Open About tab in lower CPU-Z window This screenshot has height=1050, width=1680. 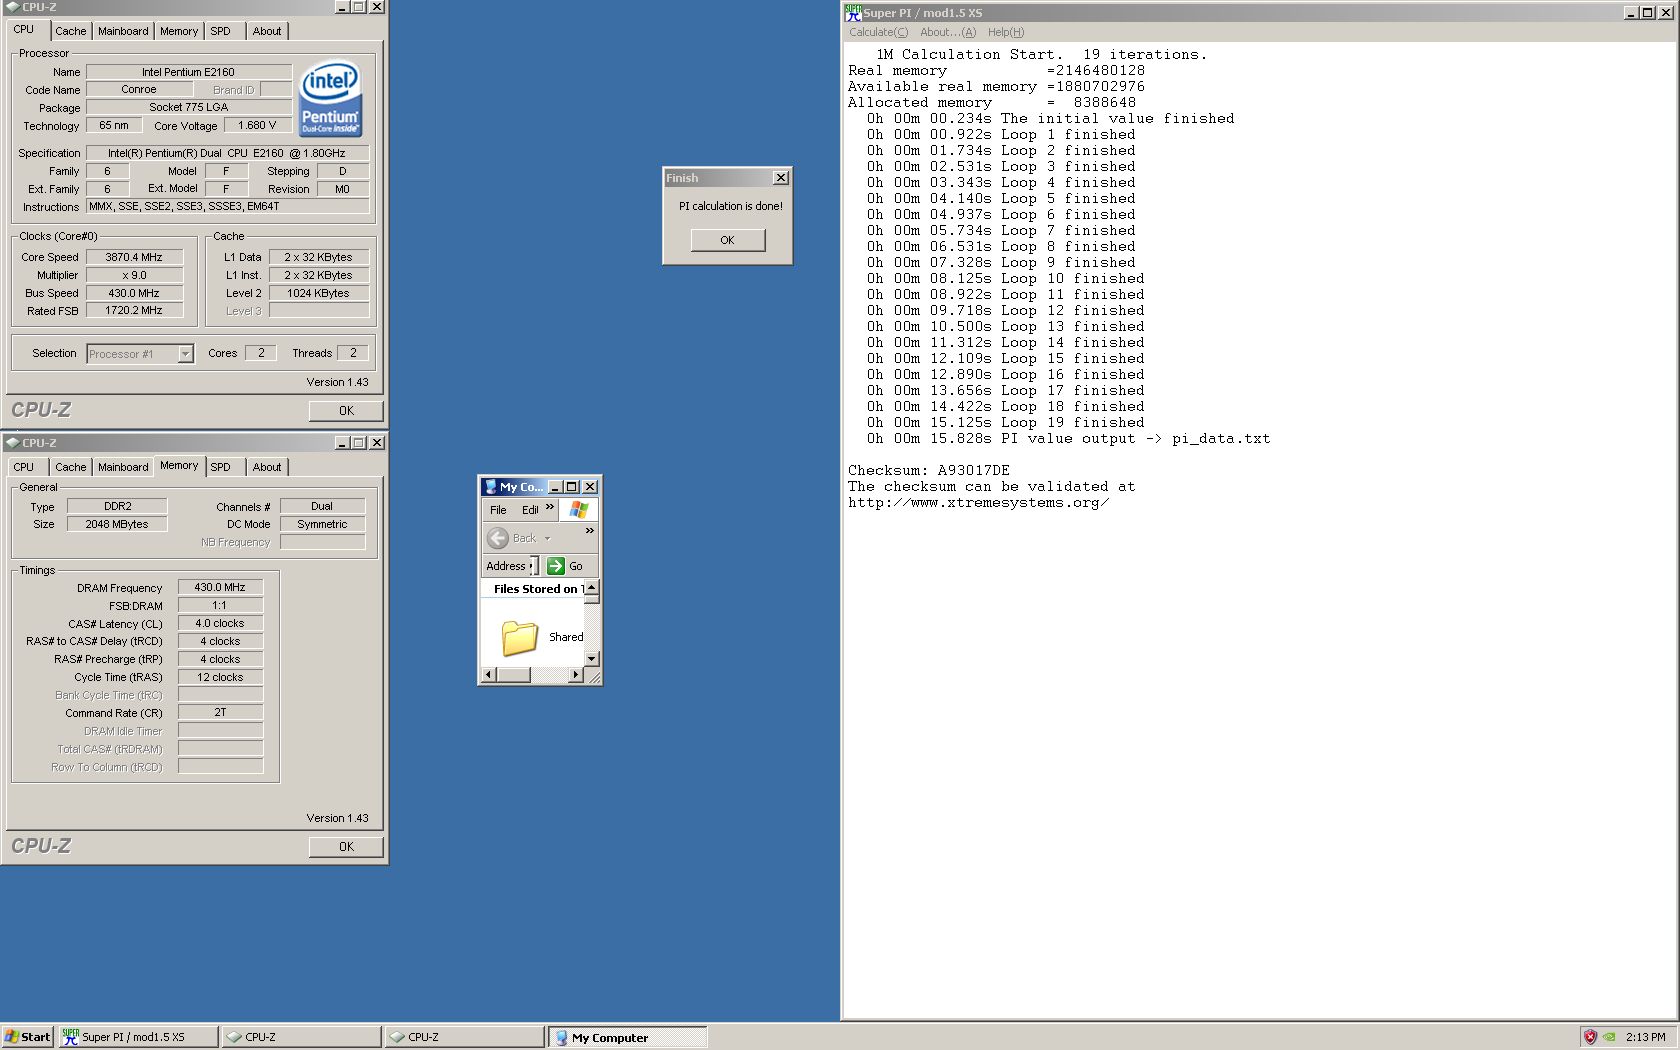click(x=267, y=467)
